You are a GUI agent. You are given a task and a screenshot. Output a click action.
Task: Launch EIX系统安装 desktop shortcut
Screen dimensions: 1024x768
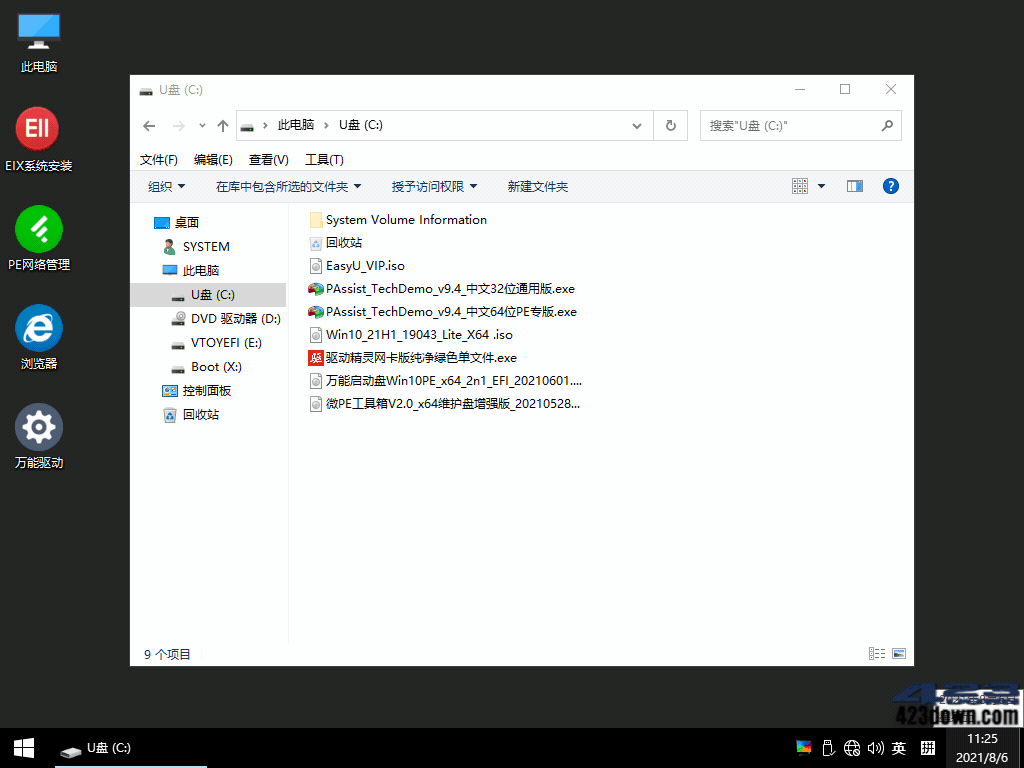tap(39, 140)
